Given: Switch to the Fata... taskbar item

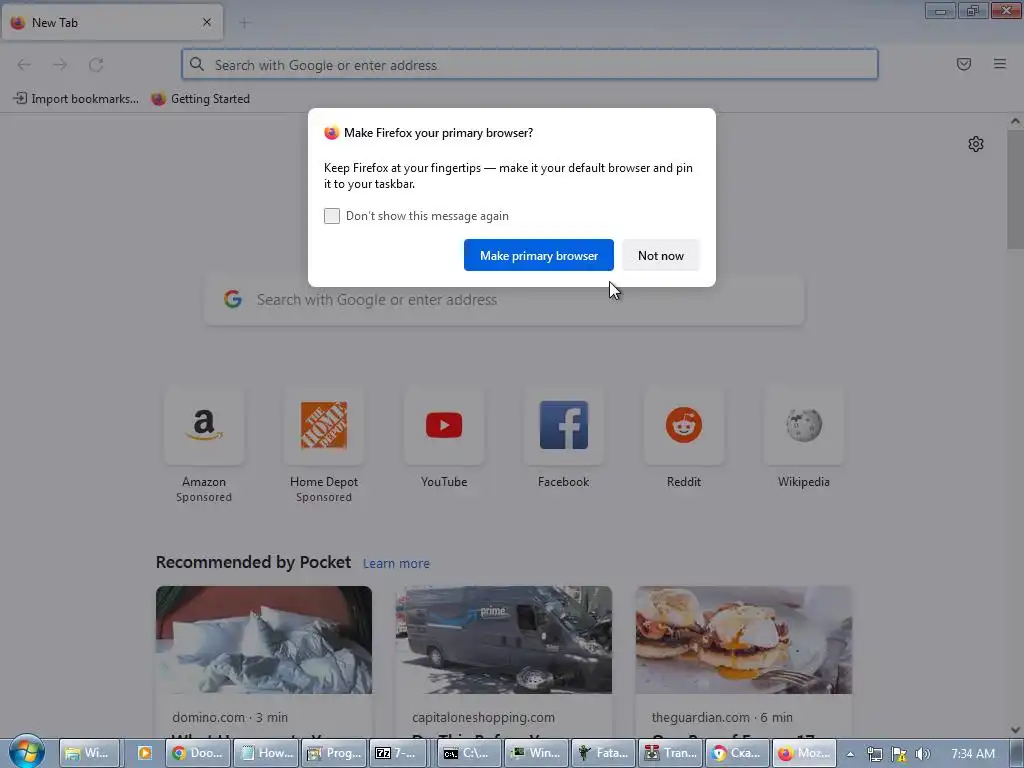Looking at the screenshot, I should click(x=603, y=753).
